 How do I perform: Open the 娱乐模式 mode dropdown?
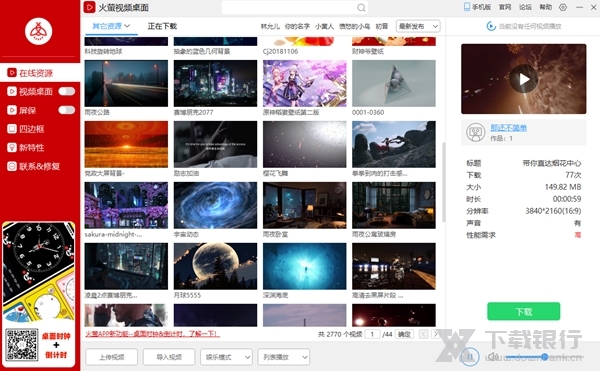tap(226, 357)
